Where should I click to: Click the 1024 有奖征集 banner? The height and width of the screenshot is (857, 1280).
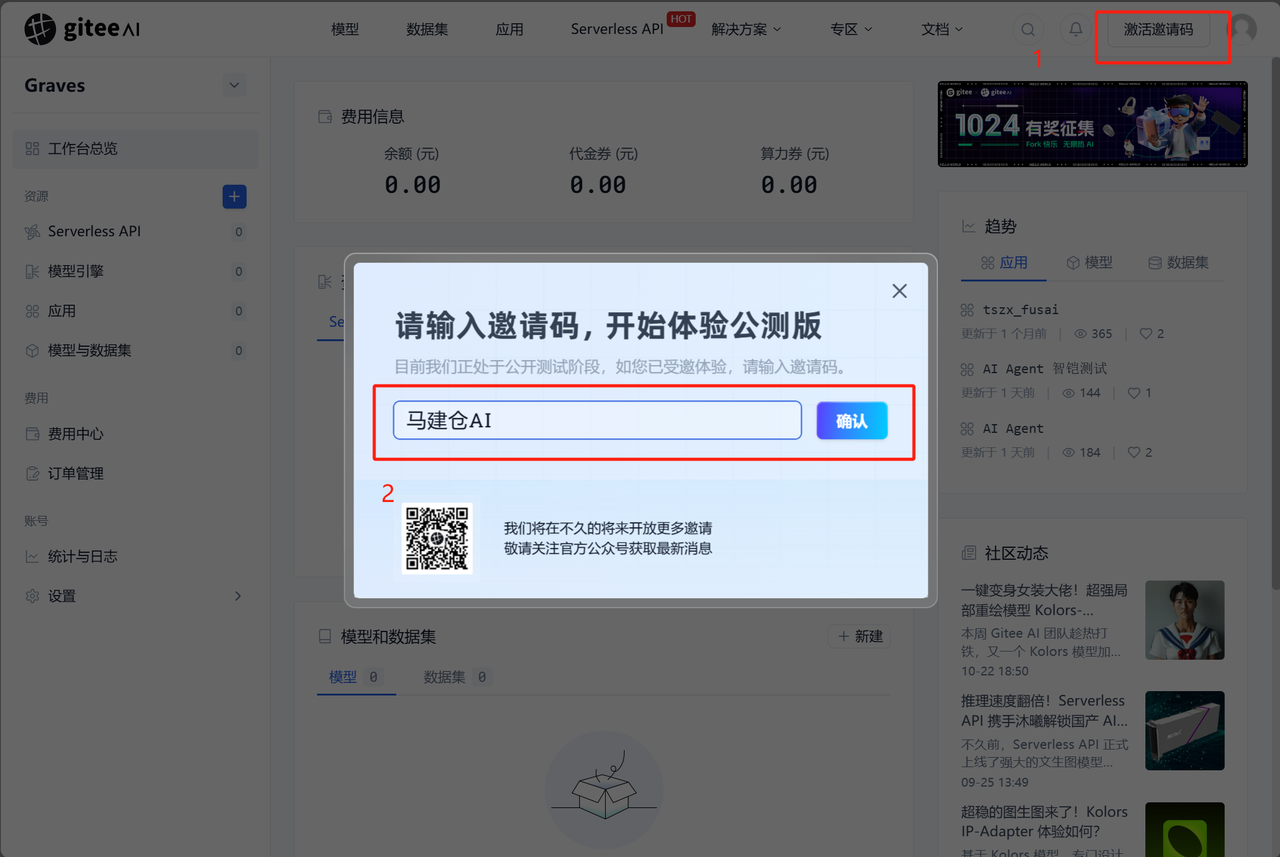[1093, 124]
